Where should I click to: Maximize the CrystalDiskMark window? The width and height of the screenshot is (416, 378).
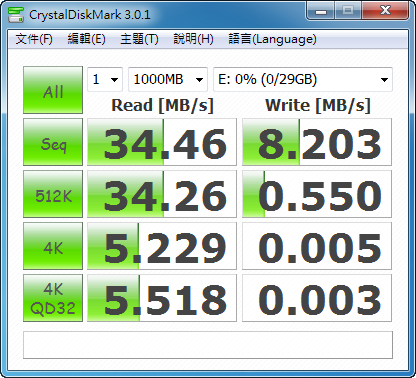(x=348, y=11)
